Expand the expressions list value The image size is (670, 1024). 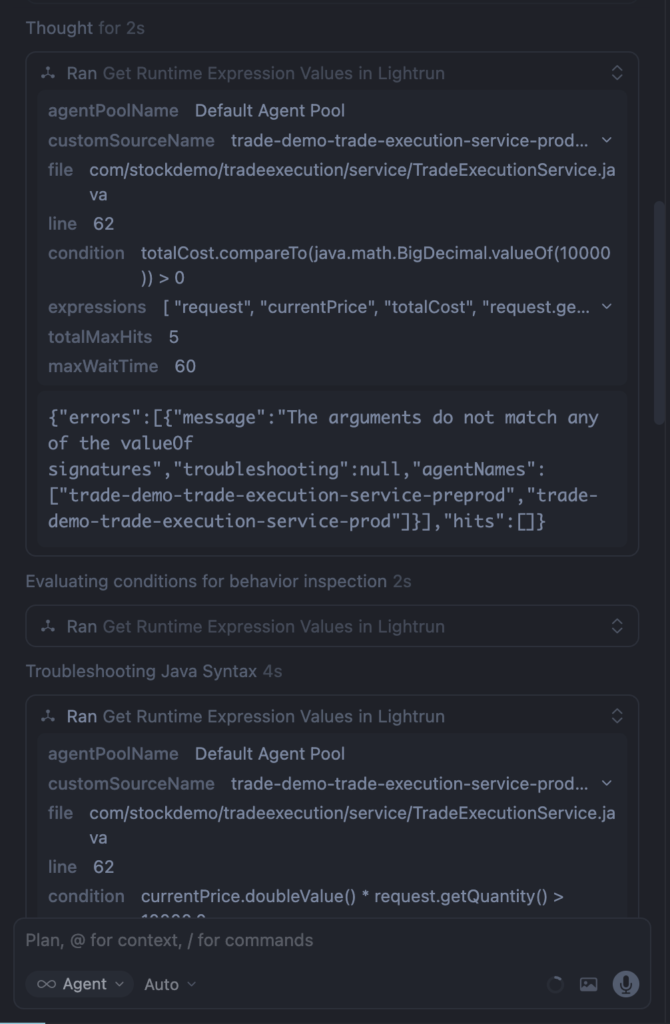click(607, 307)
